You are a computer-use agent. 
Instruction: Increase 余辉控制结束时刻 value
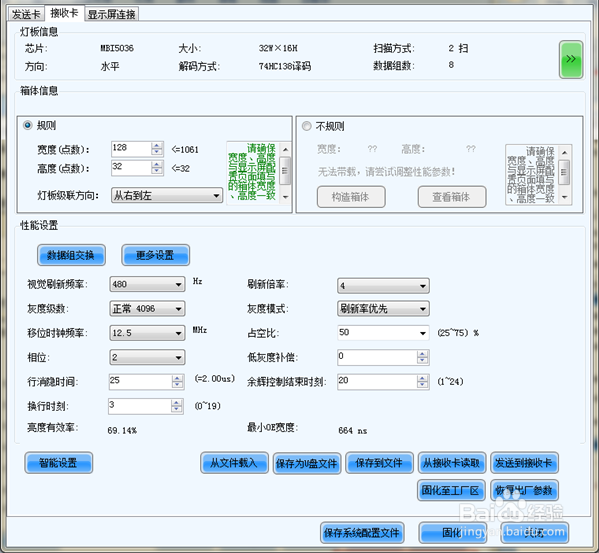[422, 378]
